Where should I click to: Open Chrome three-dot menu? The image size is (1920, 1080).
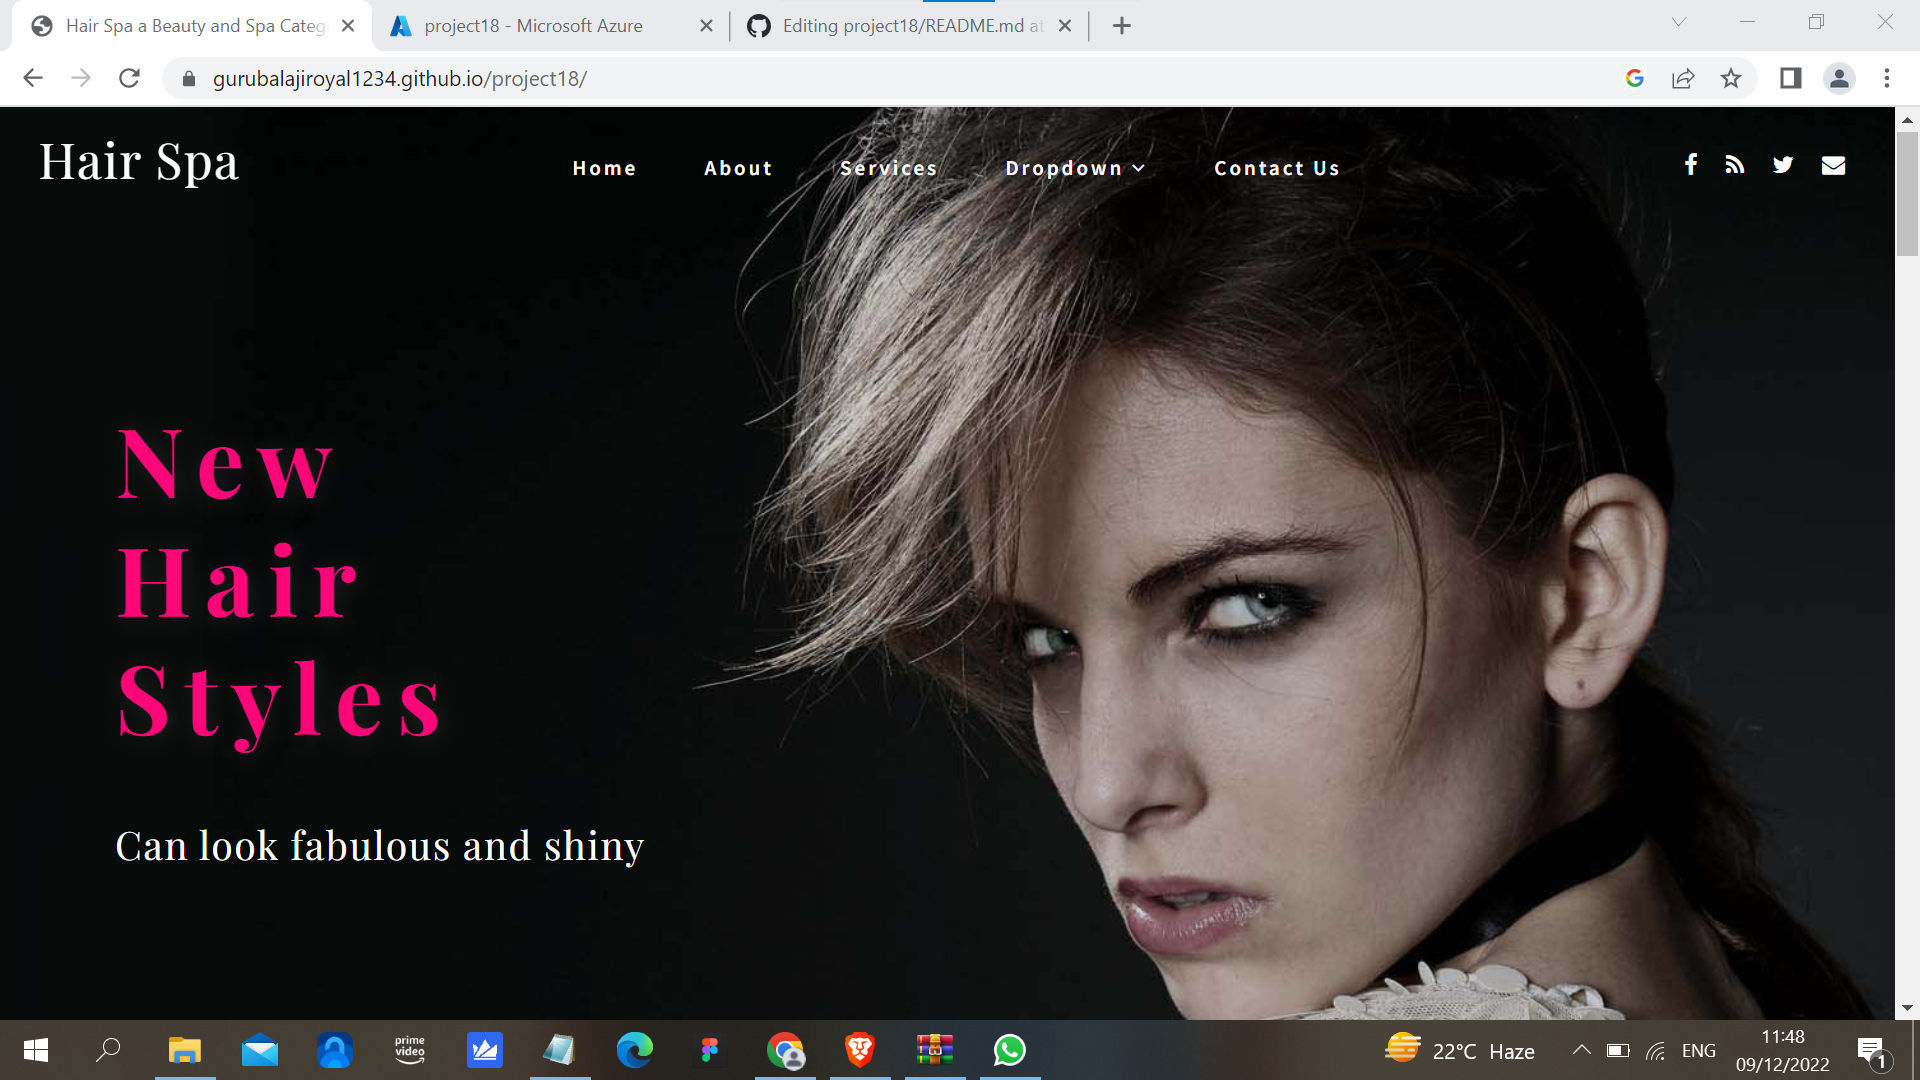pyautogui.click(x=1887, y=78)
